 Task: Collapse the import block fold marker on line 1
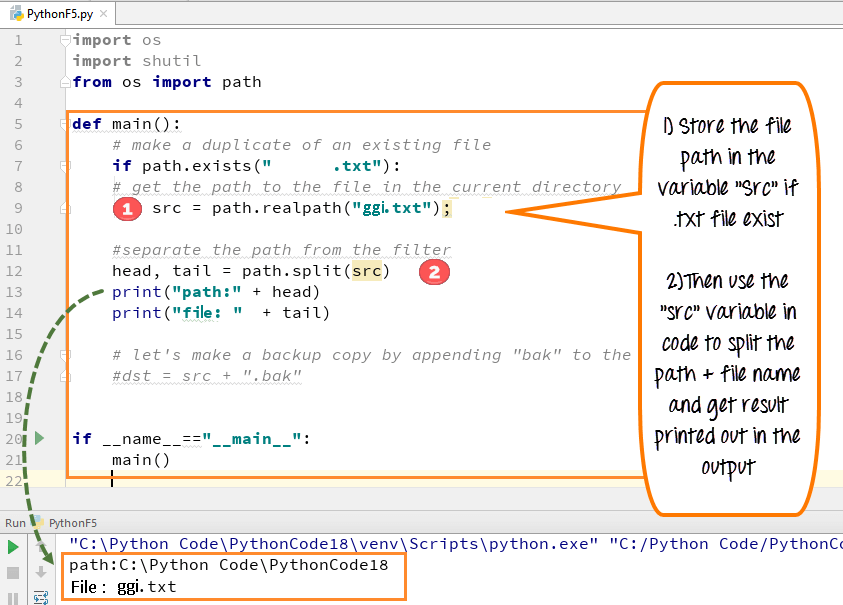65,40
